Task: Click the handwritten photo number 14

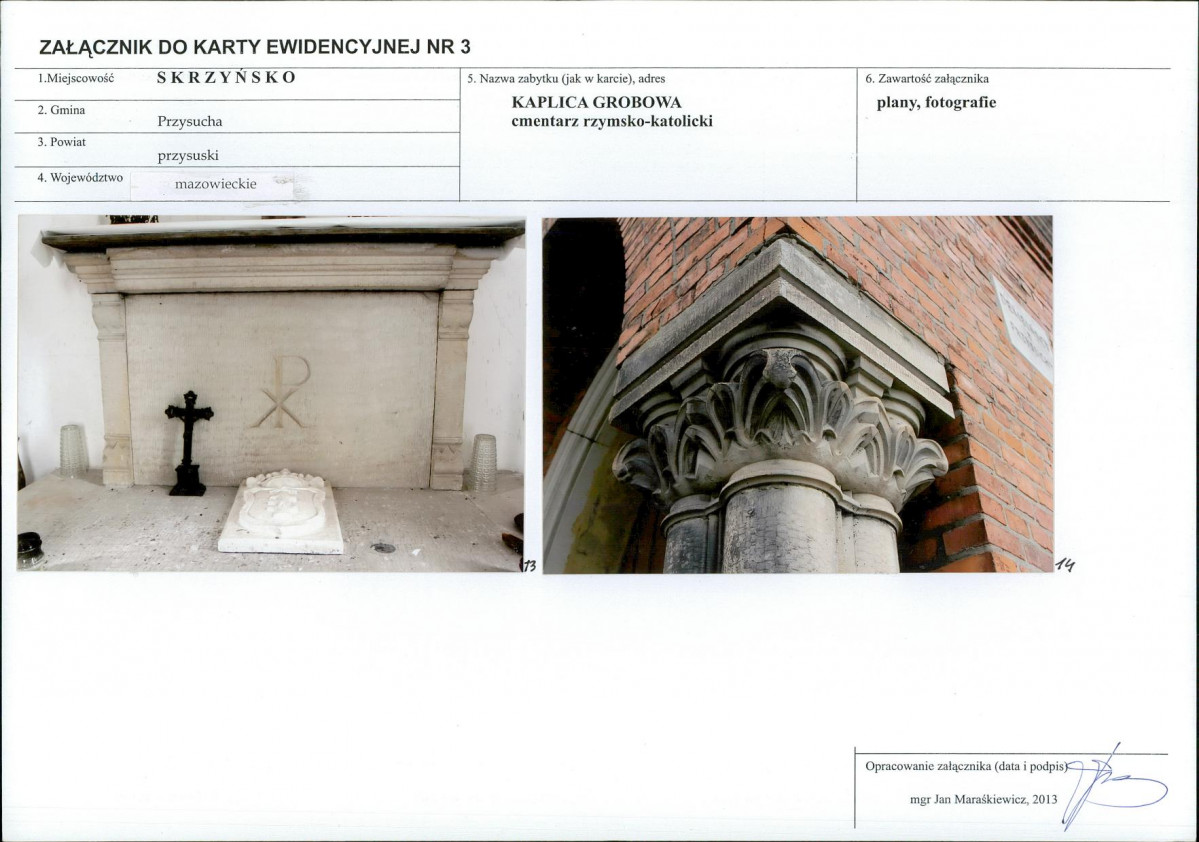Action: pos(1064,567)
